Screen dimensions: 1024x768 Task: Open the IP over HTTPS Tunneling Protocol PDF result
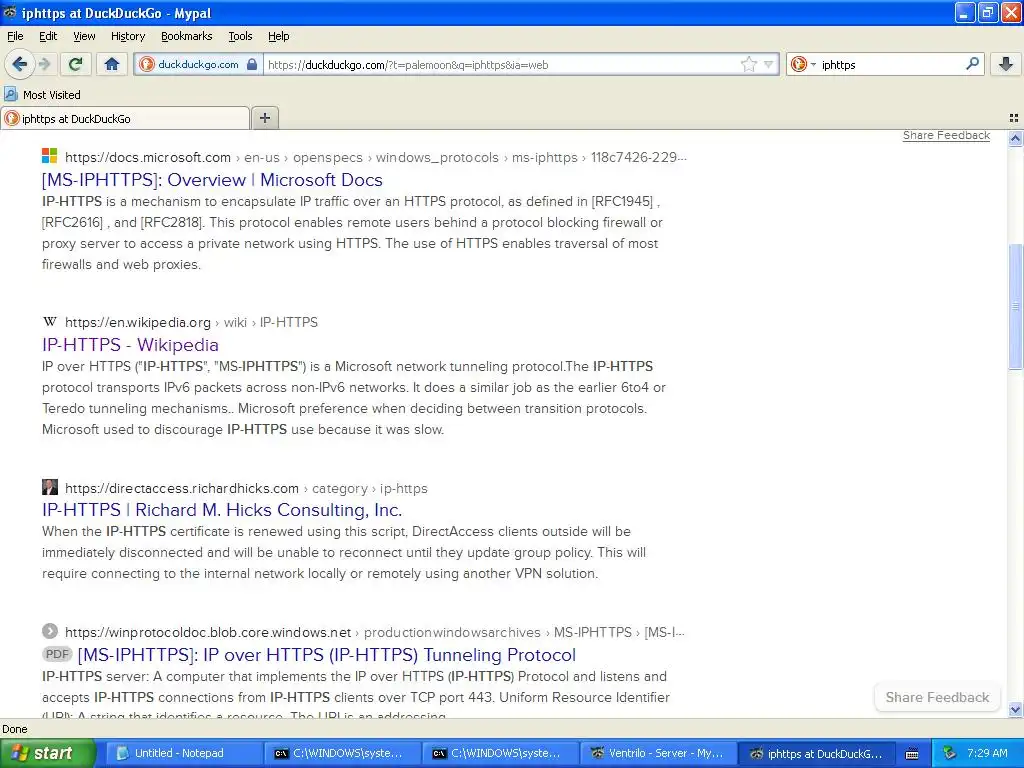point(327,654)
